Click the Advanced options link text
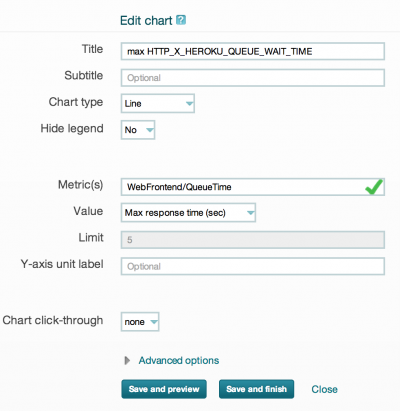 (179, 360)
